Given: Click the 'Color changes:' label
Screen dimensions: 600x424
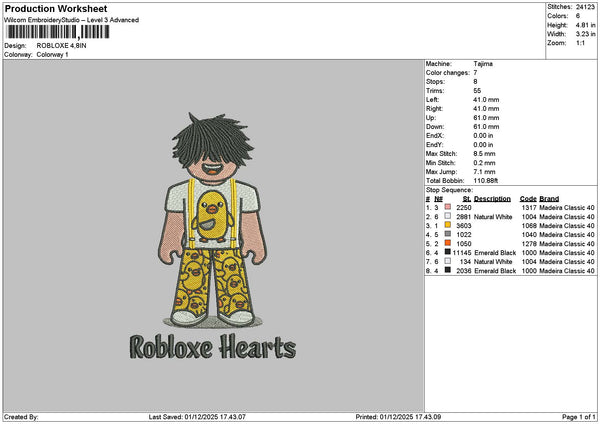Looking at the screenshot, I should tap(448, 73).
